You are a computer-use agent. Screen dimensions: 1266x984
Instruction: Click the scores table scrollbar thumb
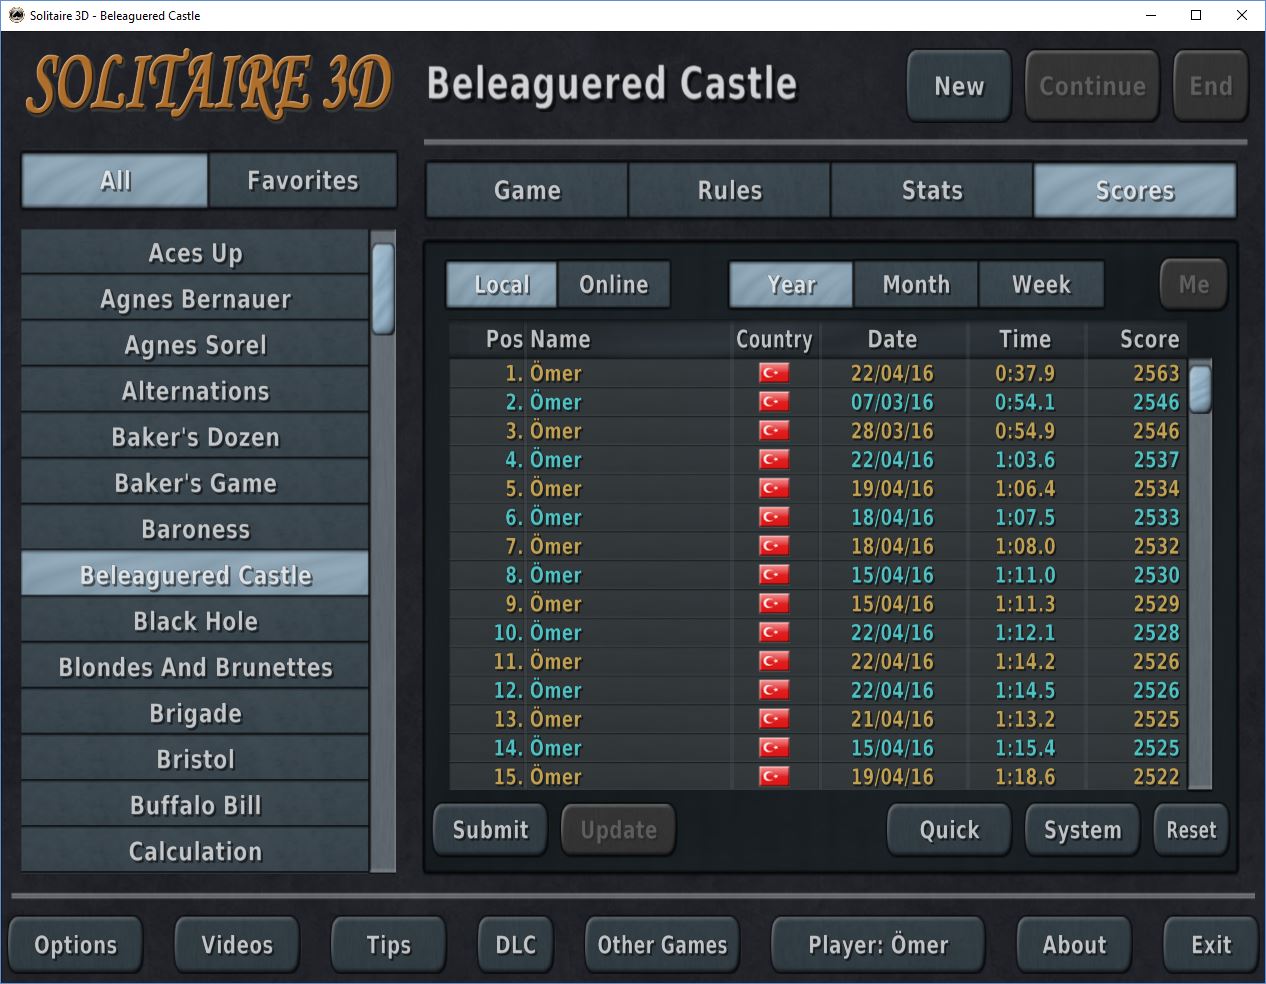coord(1200,389)
